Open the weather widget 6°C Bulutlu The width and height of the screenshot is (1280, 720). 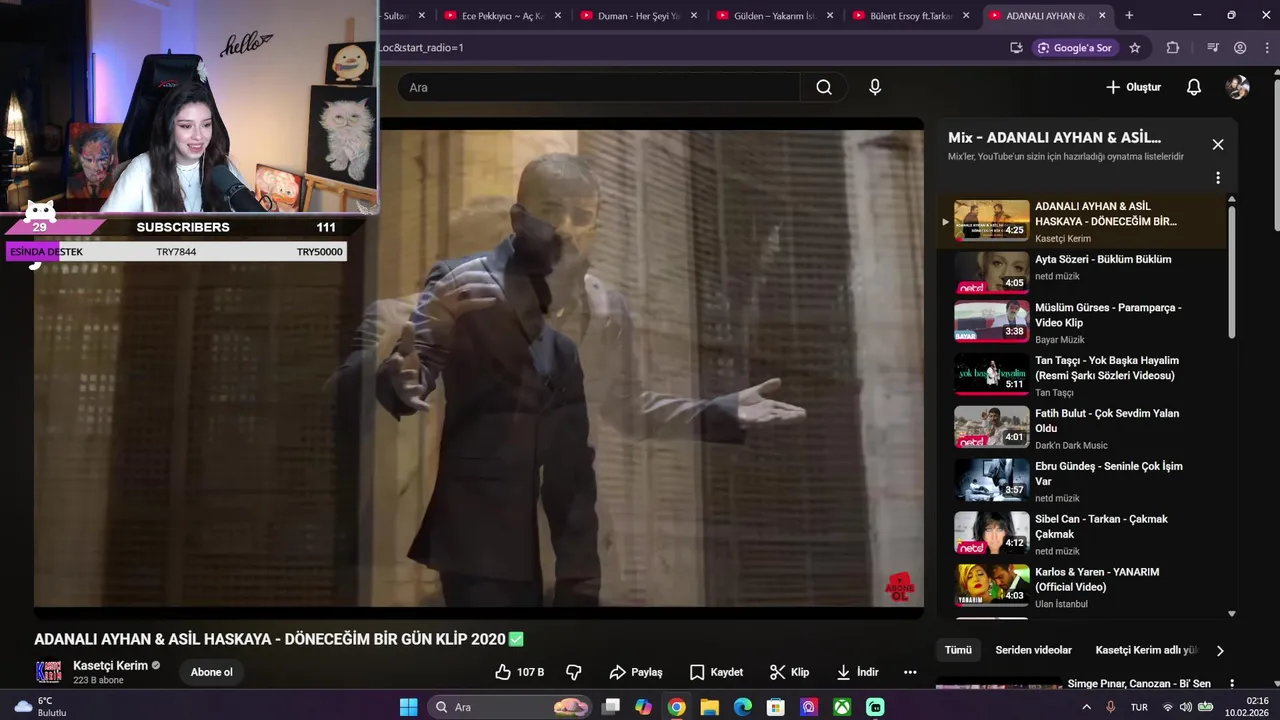pyautogui.click(x=42, y=707)
